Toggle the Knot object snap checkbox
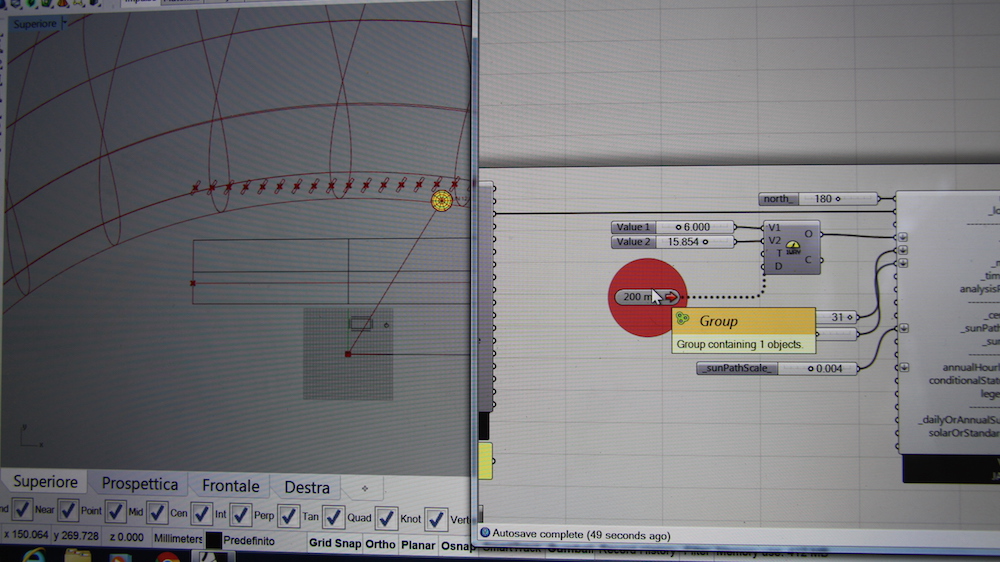The width and height of the screenshot is (1000, 562). pos(386,518)
